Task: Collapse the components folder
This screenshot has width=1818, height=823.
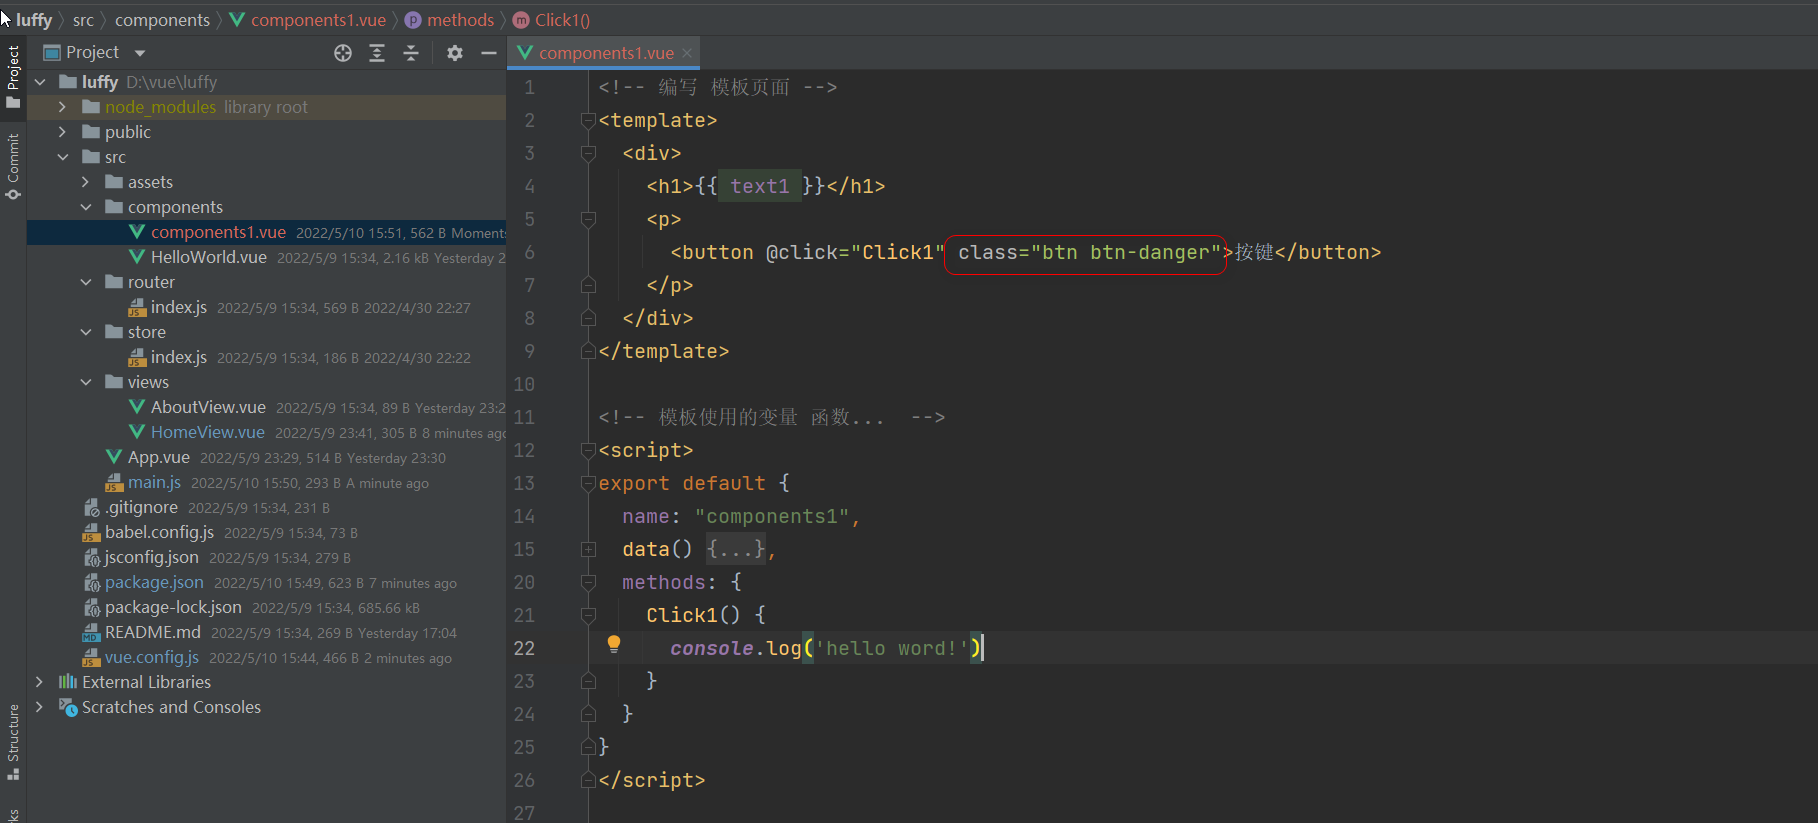Action: click(86, 207)
